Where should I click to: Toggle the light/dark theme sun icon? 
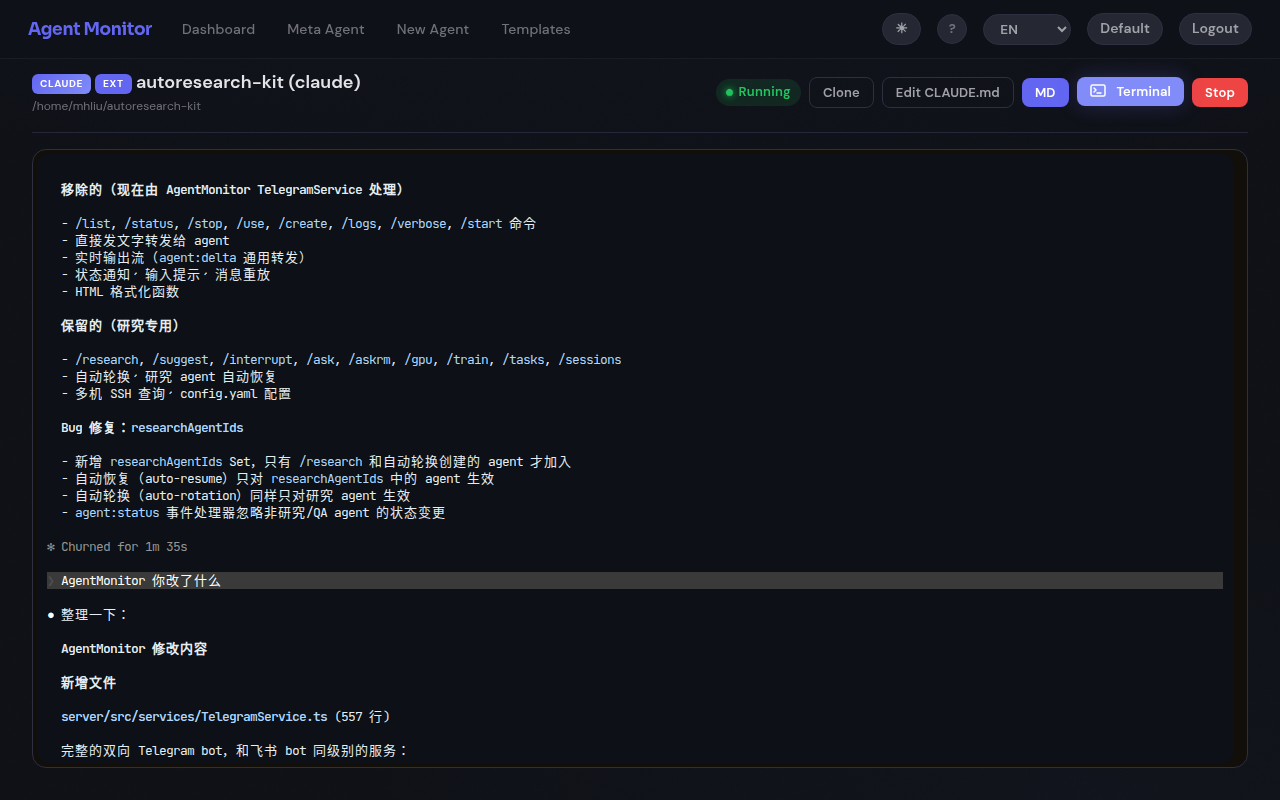901,29
